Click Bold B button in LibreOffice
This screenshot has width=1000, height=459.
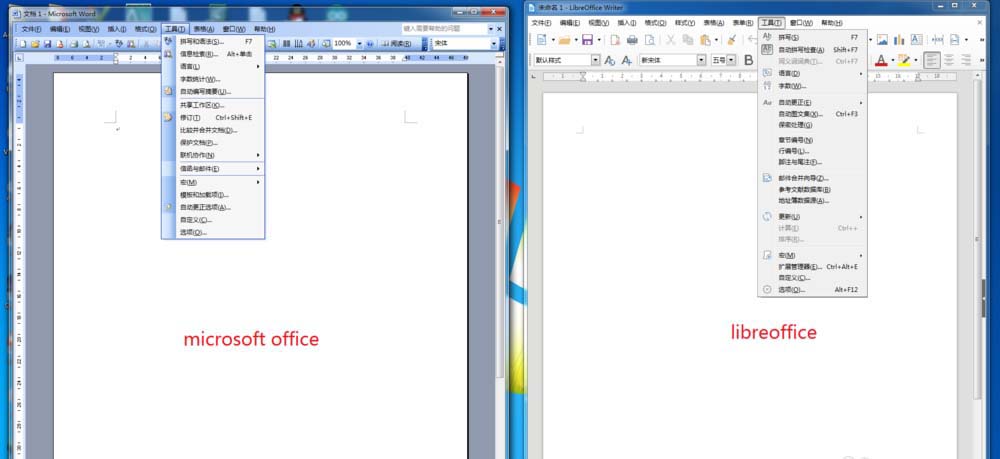pyautogui.click(x=749, y=61)
